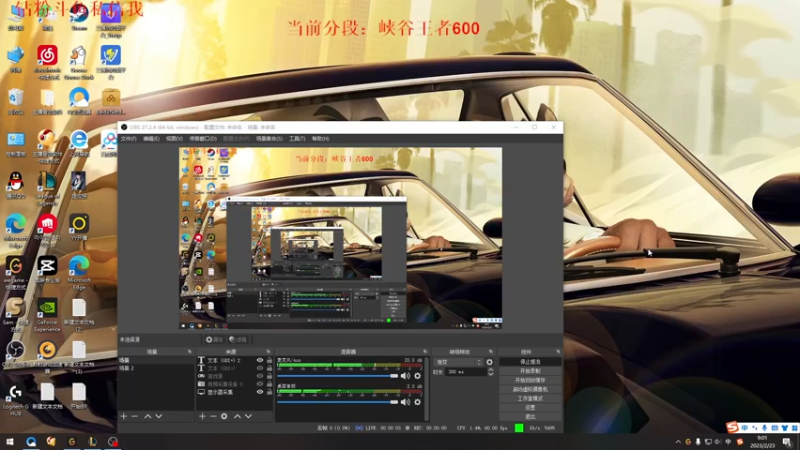Screen dimensions: 800x450
Task: Adjust the desktop audio volume slider
Action: 337,402
